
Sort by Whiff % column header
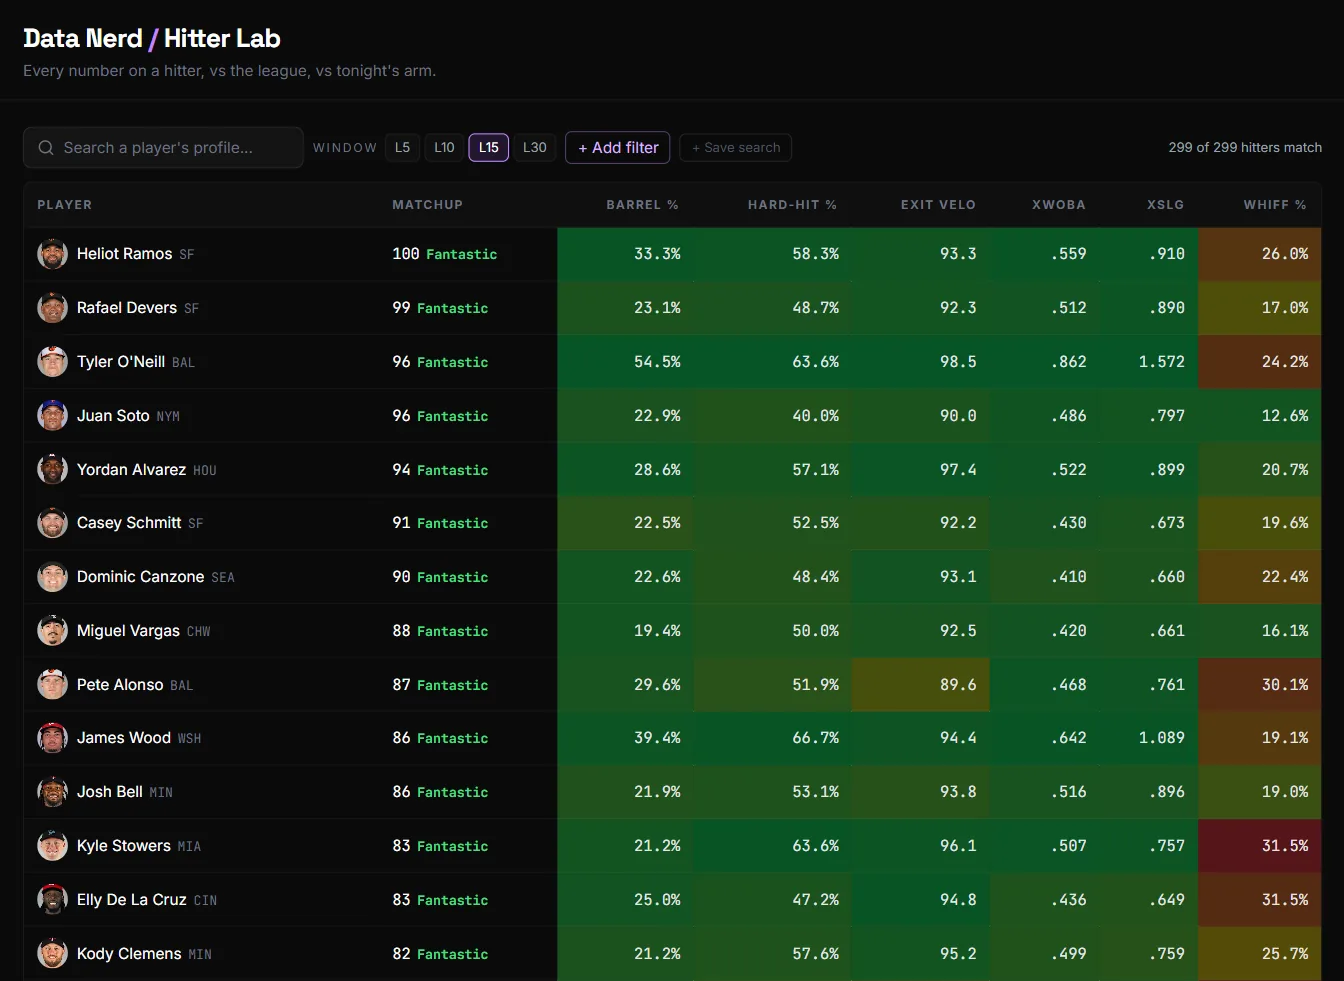click(x=1275, y=205)
